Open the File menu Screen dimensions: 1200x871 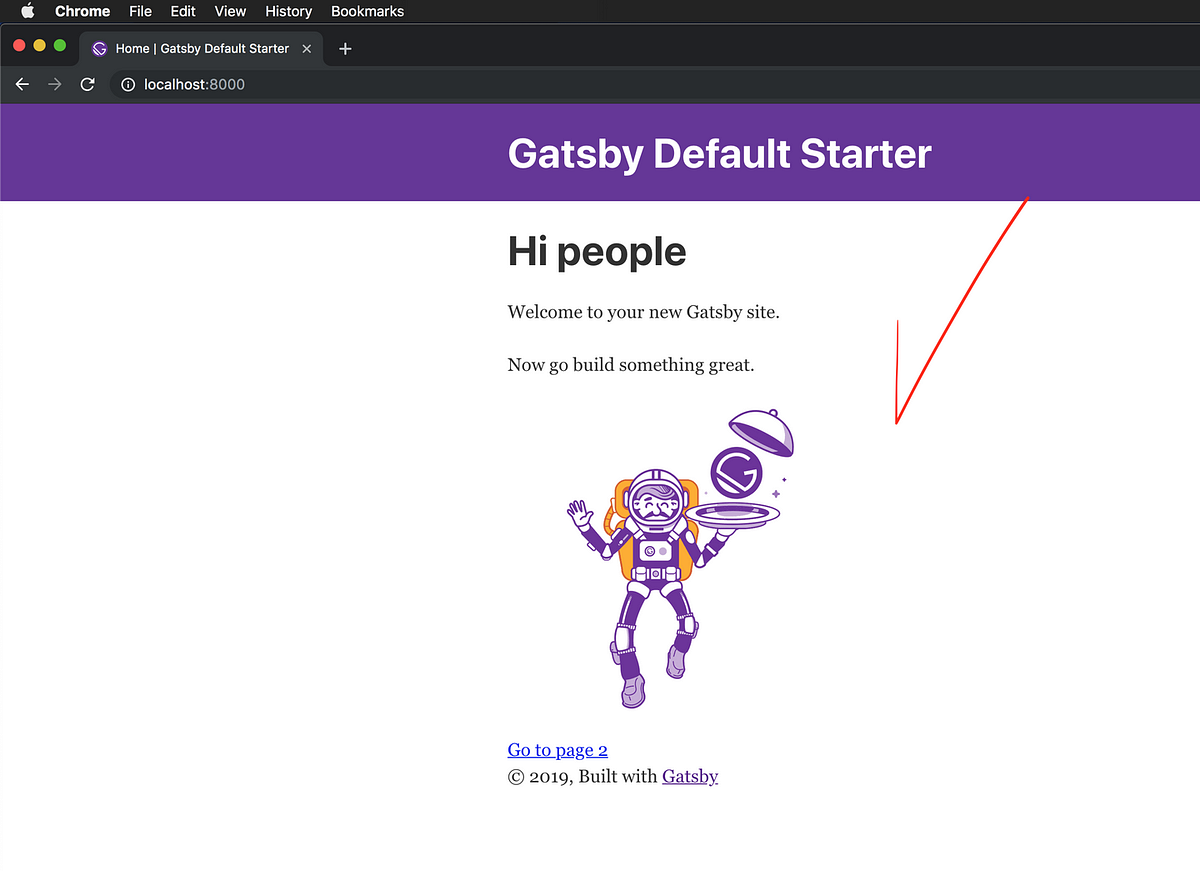(140, 11)
